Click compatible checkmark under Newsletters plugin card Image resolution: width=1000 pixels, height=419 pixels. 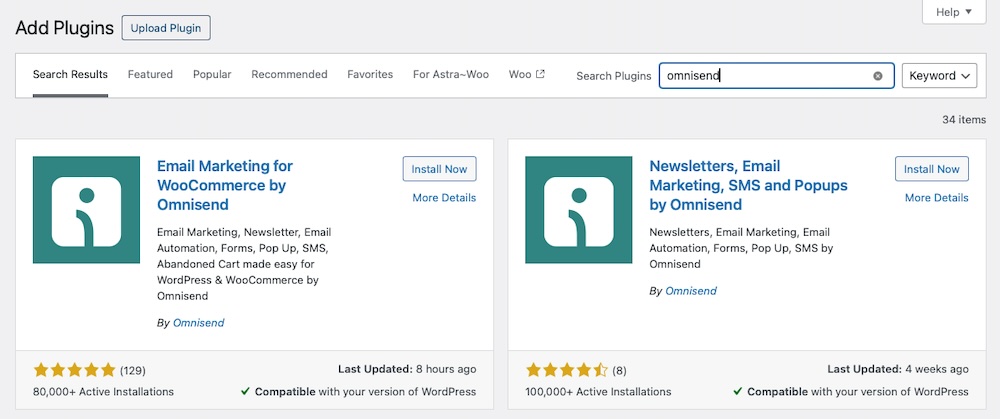[x=738, y=392]
